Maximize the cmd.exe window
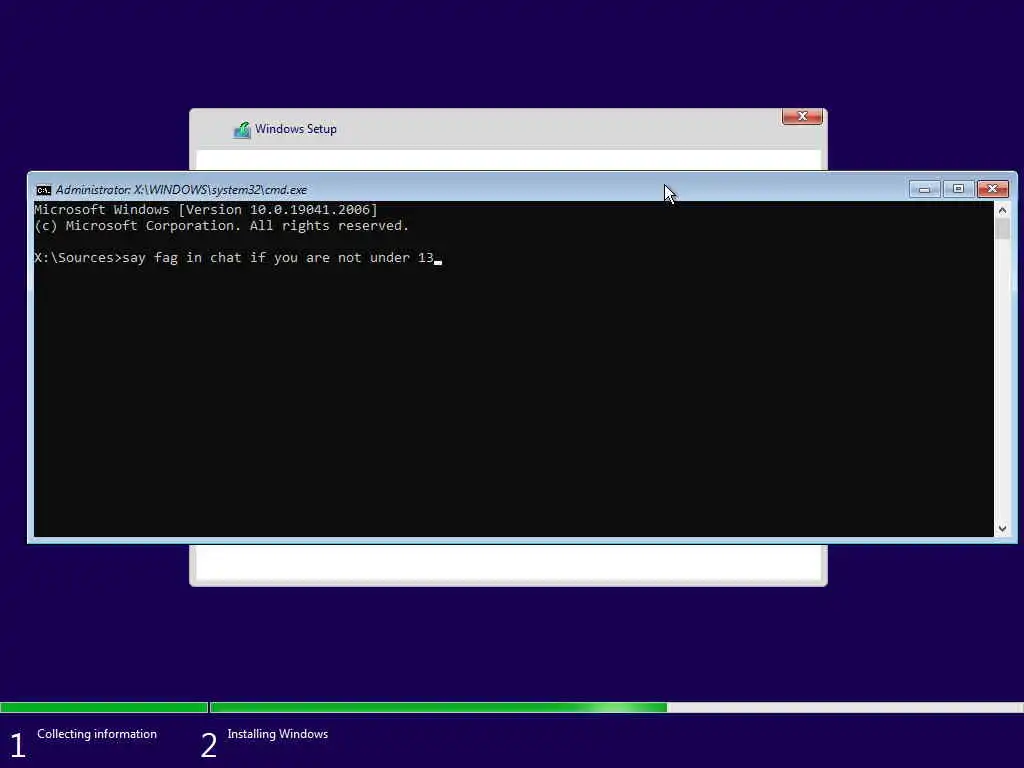This screenshot has height=768, width=1024. (x=958, y=189)
